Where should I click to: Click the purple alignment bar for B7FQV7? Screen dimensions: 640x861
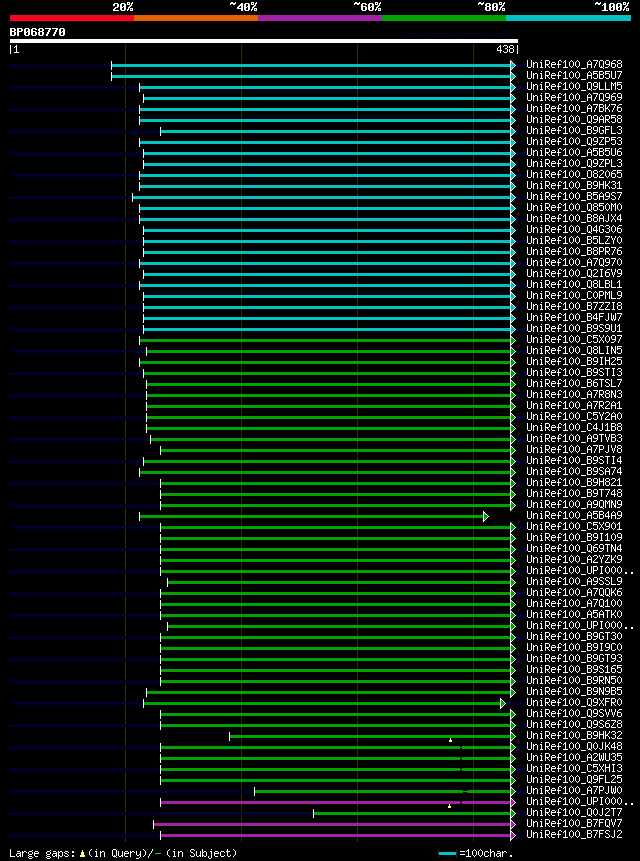[332, 824]
